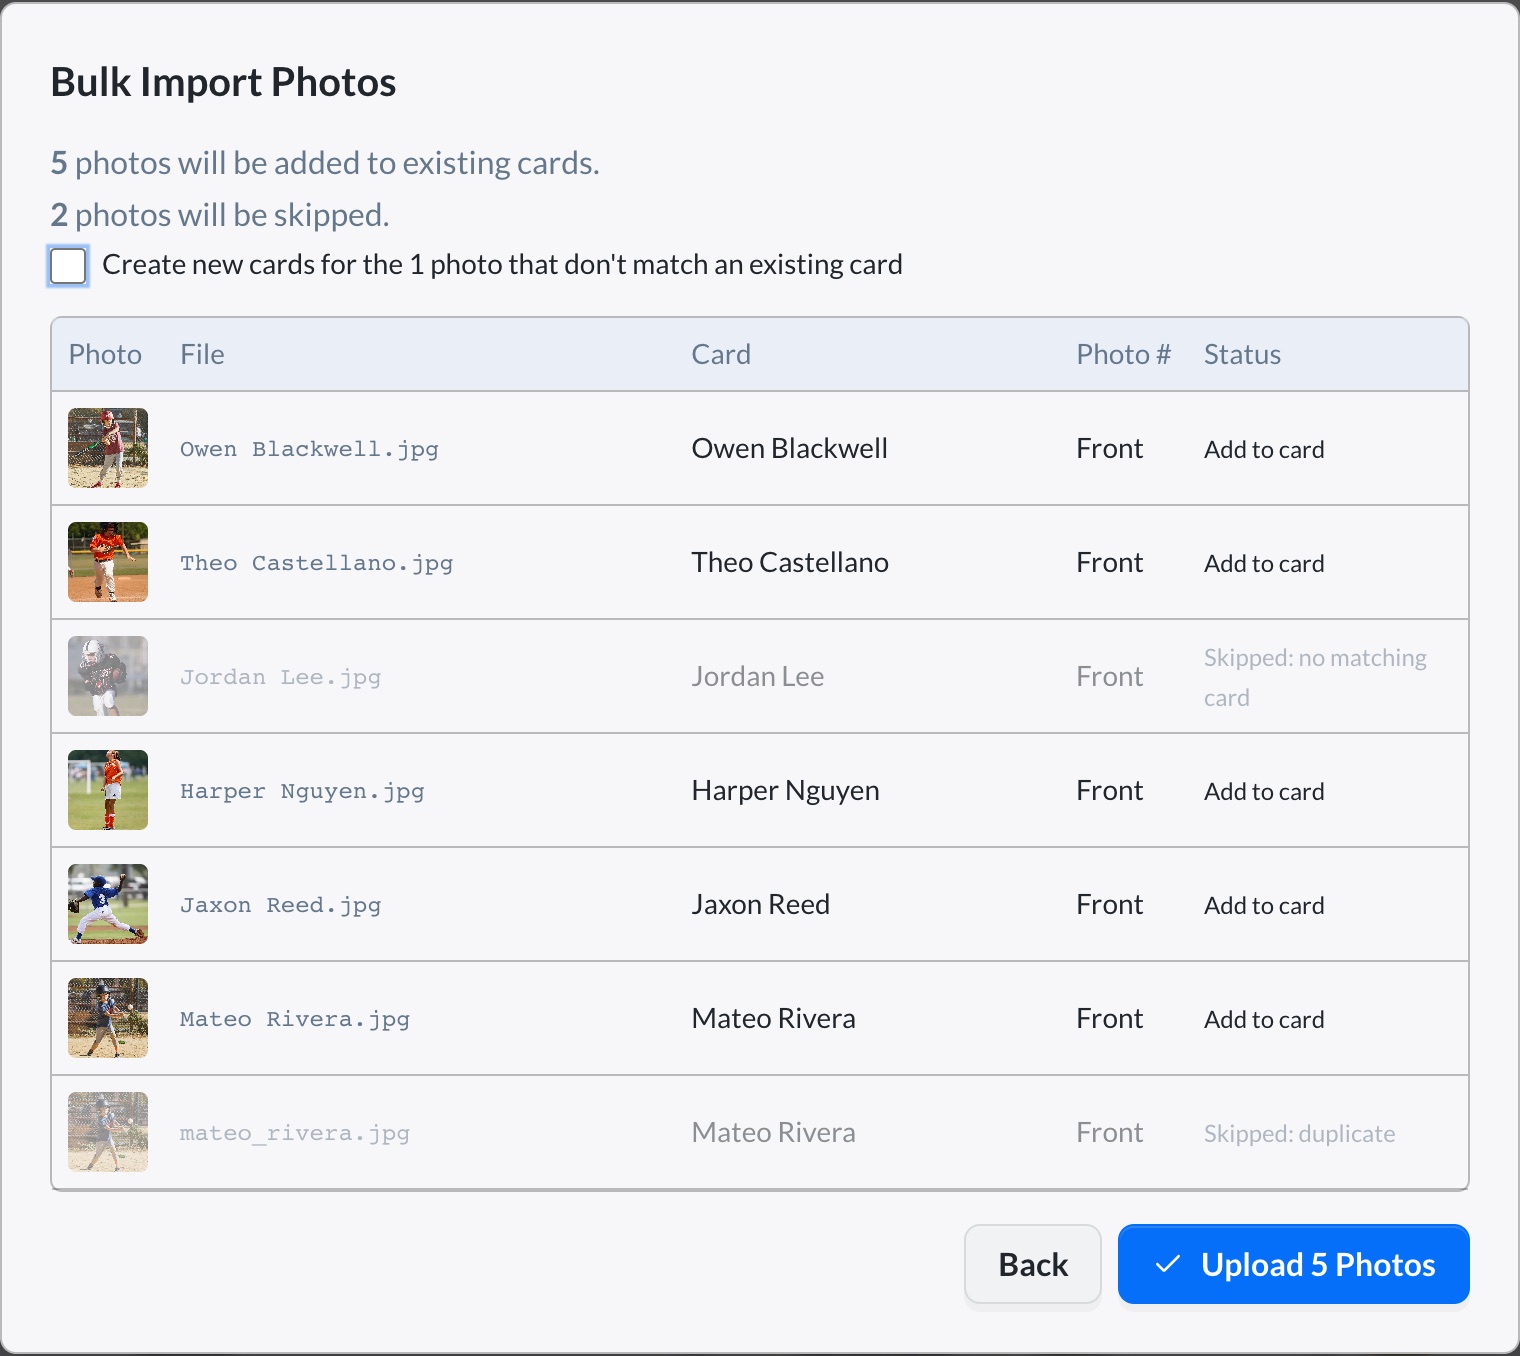Select file name Theo Castellano.jpg

(316, 563)
